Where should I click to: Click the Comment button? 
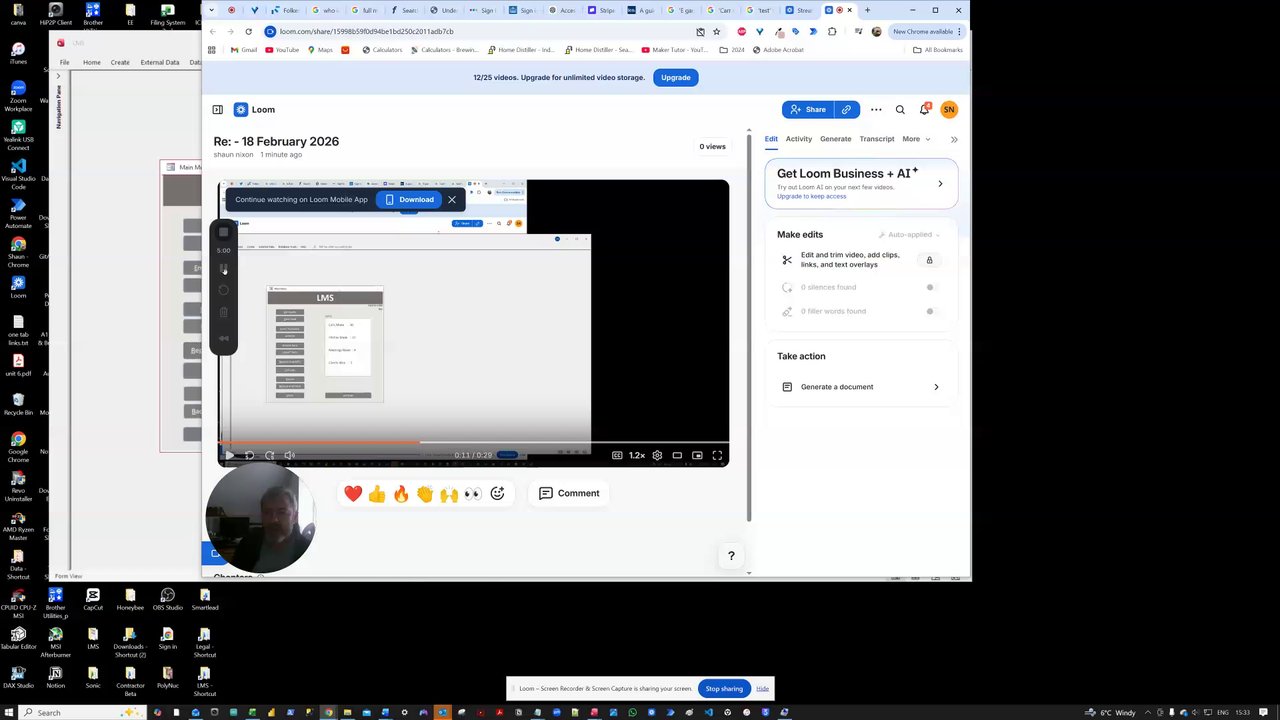coord(569,493)
